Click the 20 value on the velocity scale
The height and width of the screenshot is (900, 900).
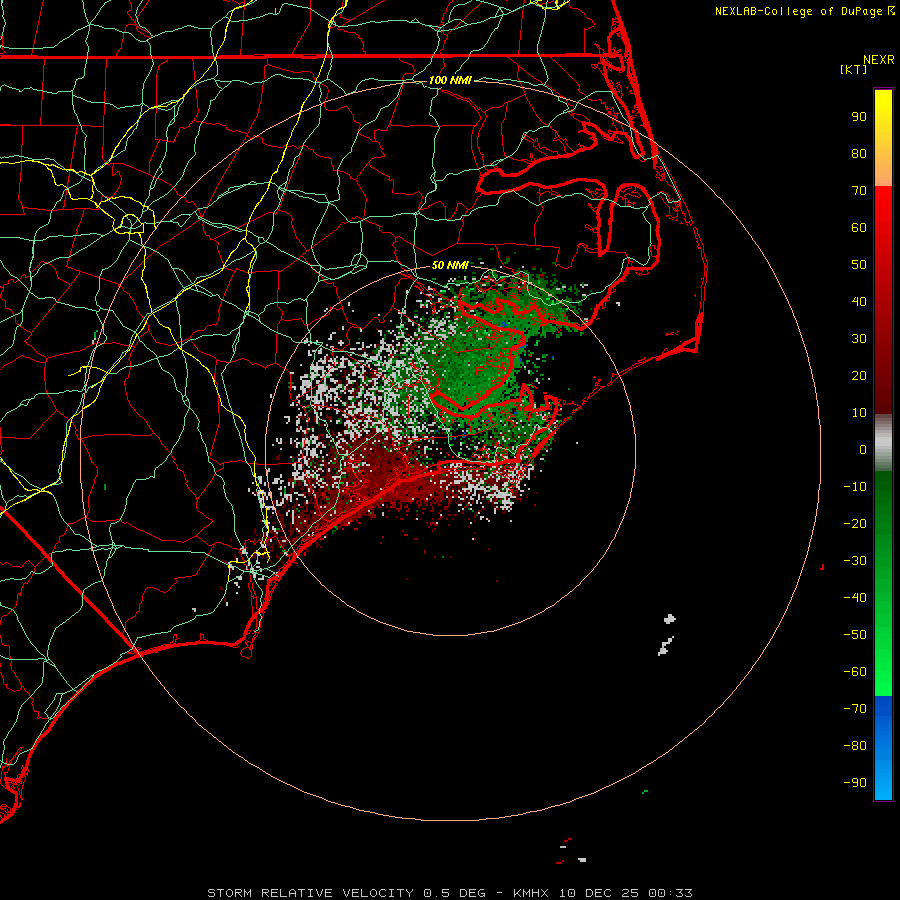pyautogui.click(x=859, y=376)
